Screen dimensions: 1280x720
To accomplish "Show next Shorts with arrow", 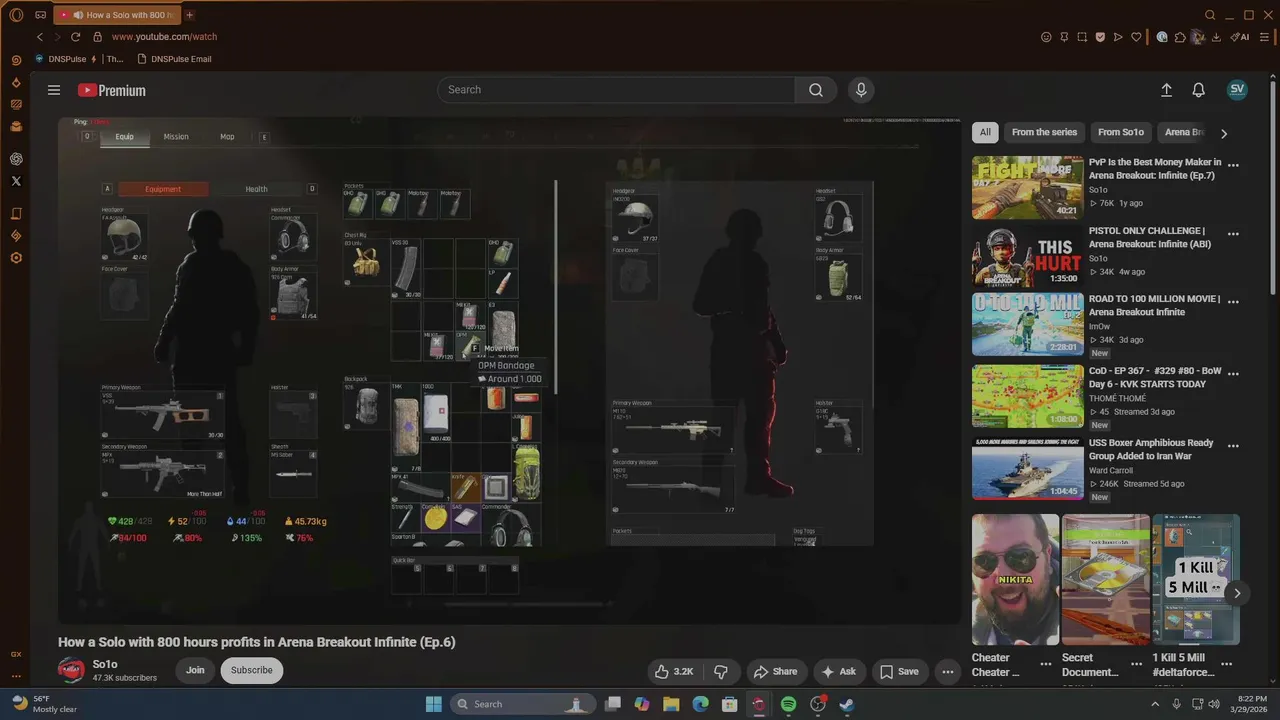I will point(1237,593).
